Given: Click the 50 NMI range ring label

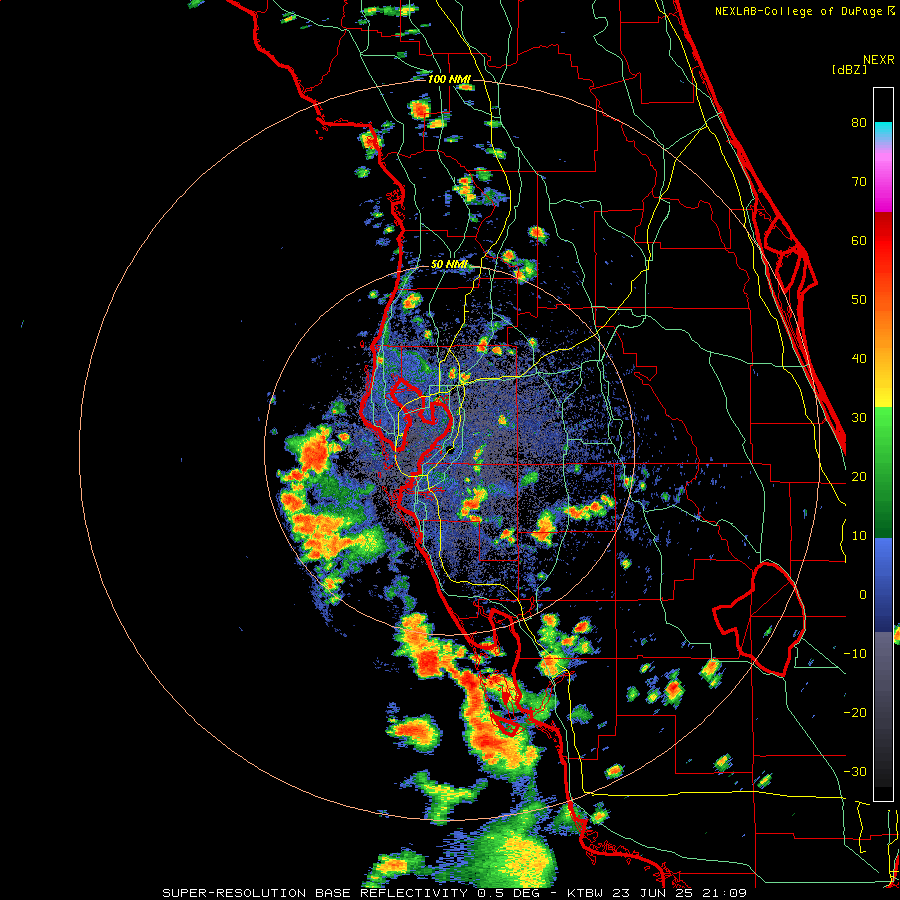Looking at the screenshot, I should [449, 264].
